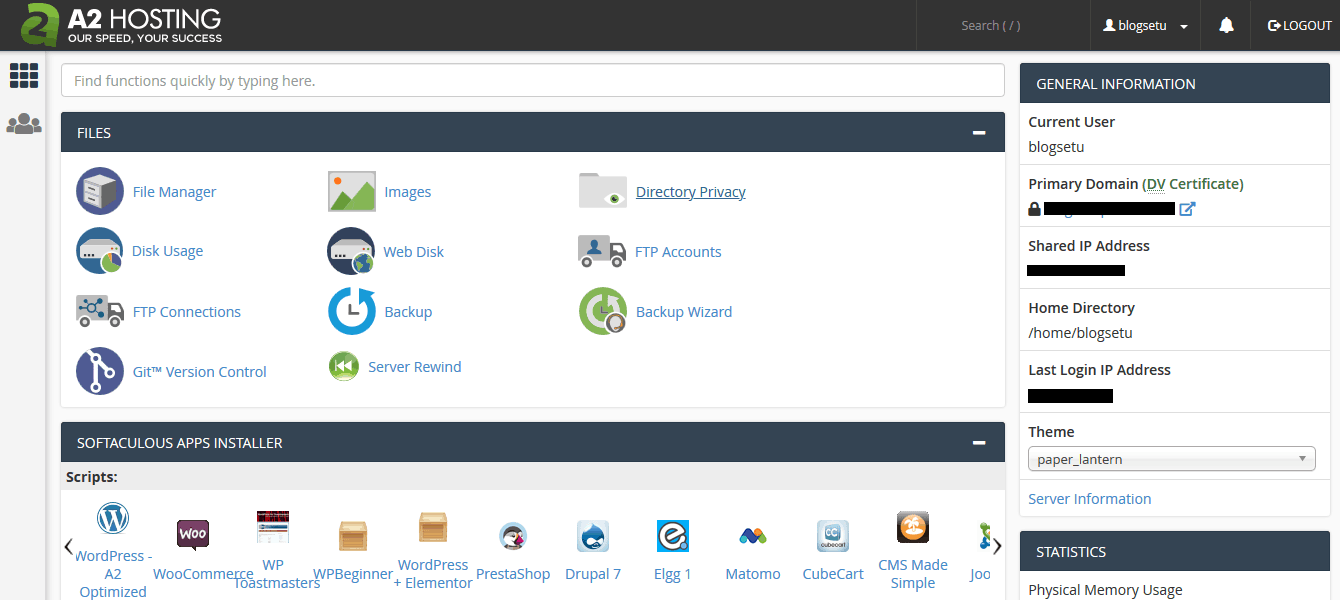Viewport: 1340px width, 600px height.
Task: Open the Web Disk icon
Action: point(351,251)
